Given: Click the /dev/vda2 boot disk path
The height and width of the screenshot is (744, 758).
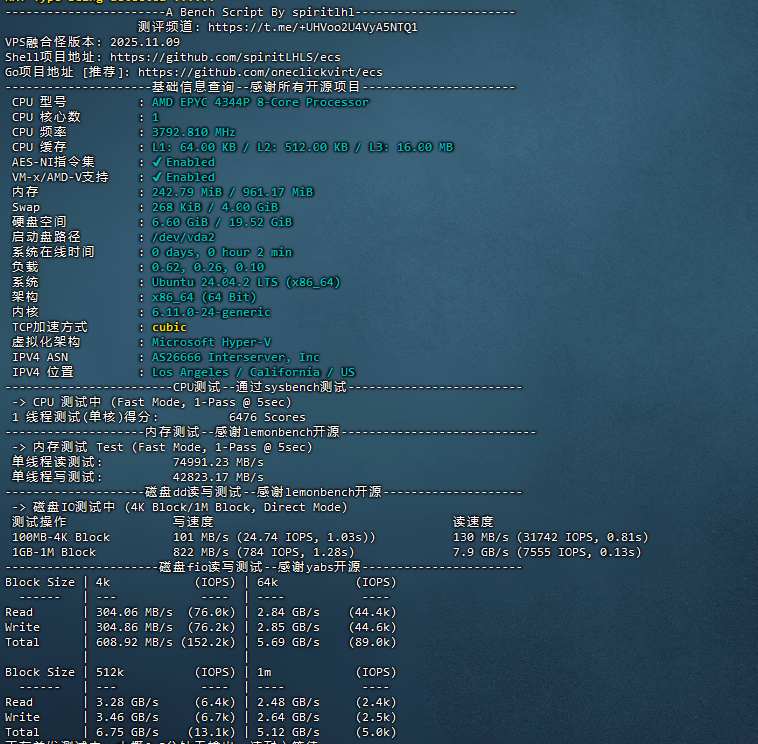Looking at the screenshot, I should (x=183, y=237).
